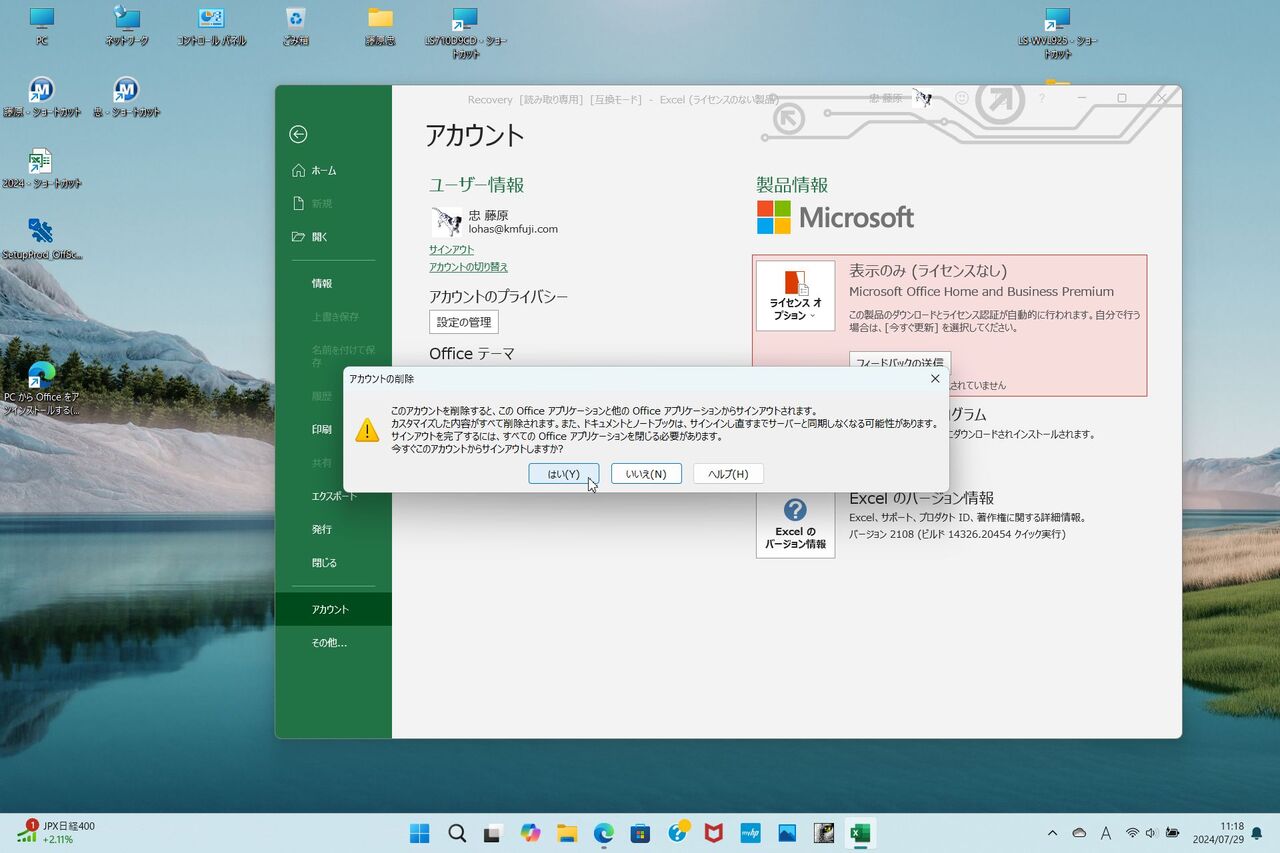The height and width of the screenshot is (853, 1280).
Task: Click the 表示のみ (ライセンスなし) heading
Action: (928, 271)
